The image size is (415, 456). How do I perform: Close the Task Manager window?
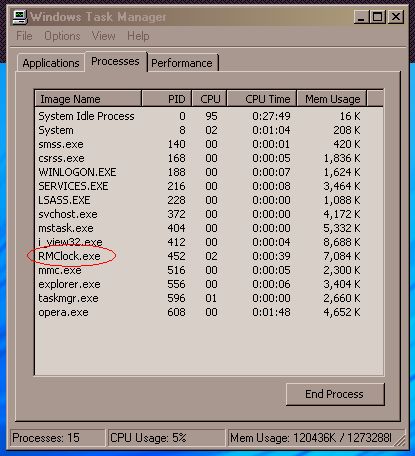click(x=396, y=17)
